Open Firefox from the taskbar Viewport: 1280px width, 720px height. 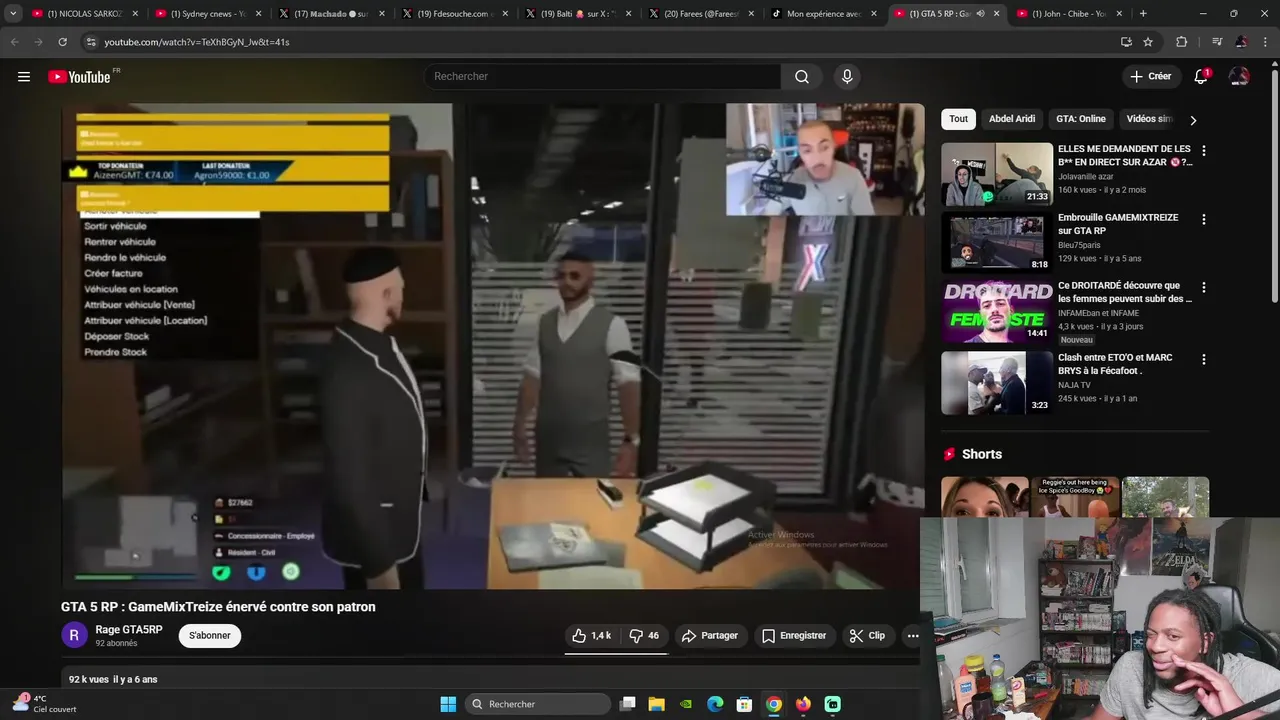click(x=803, y=704)
